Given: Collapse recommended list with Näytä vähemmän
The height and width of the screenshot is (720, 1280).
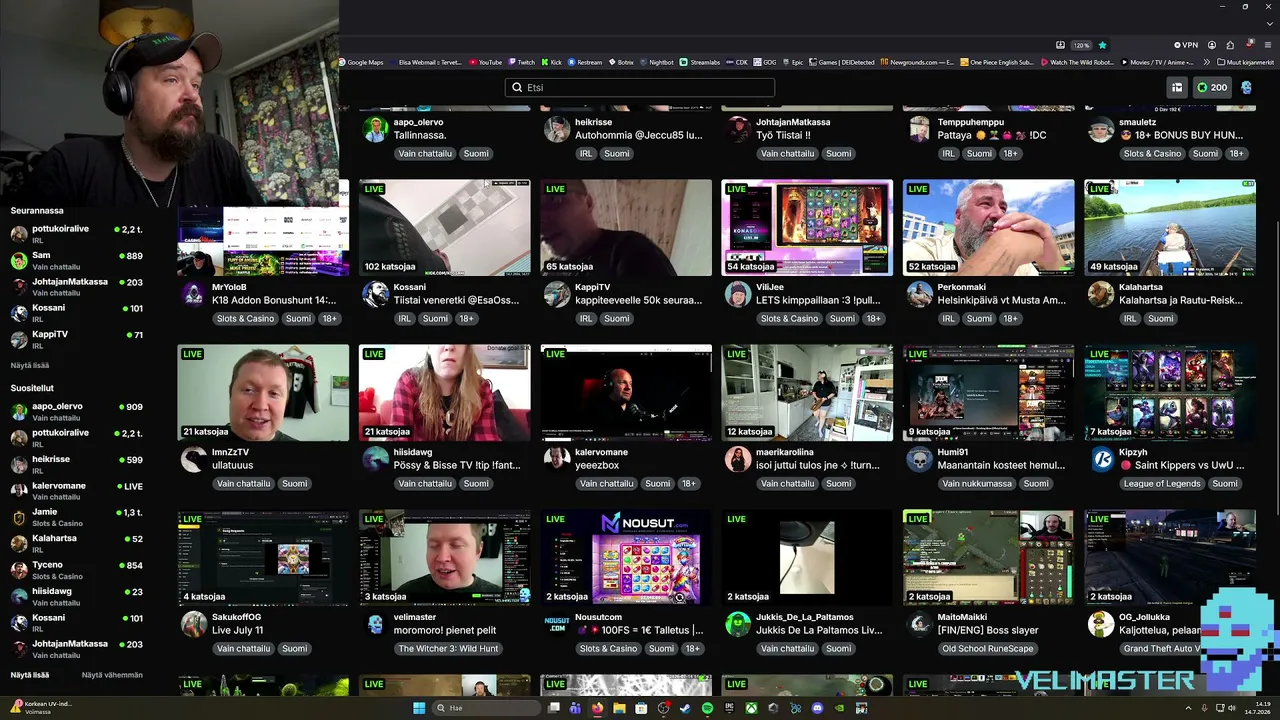Looking at the screenshot, I should [112, 675].
